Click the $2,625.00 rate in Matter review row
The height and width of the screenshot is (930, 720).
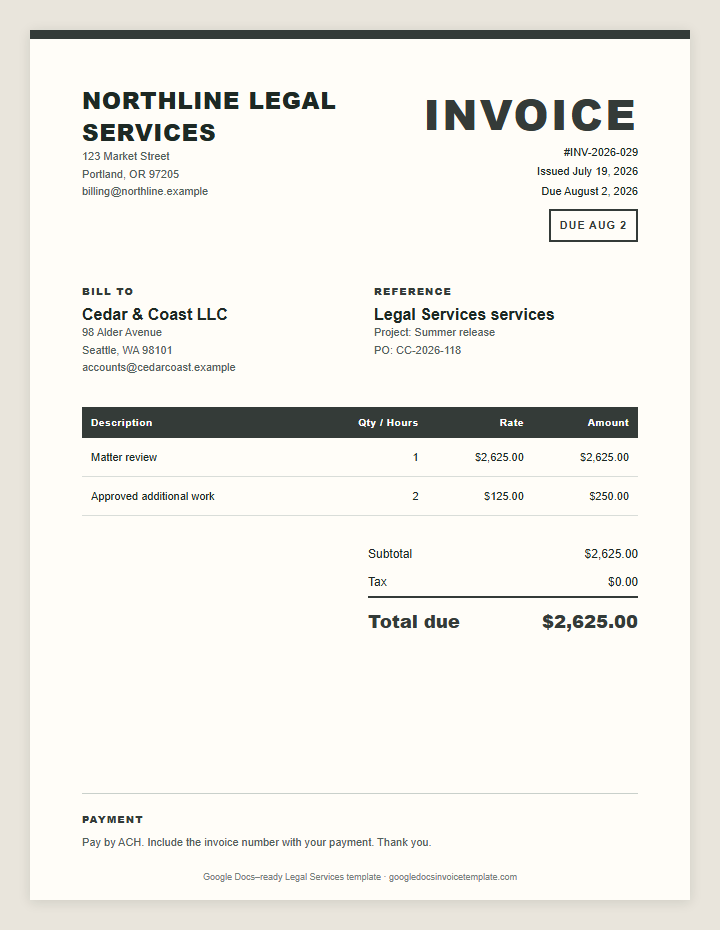click(x=499, y=457)
